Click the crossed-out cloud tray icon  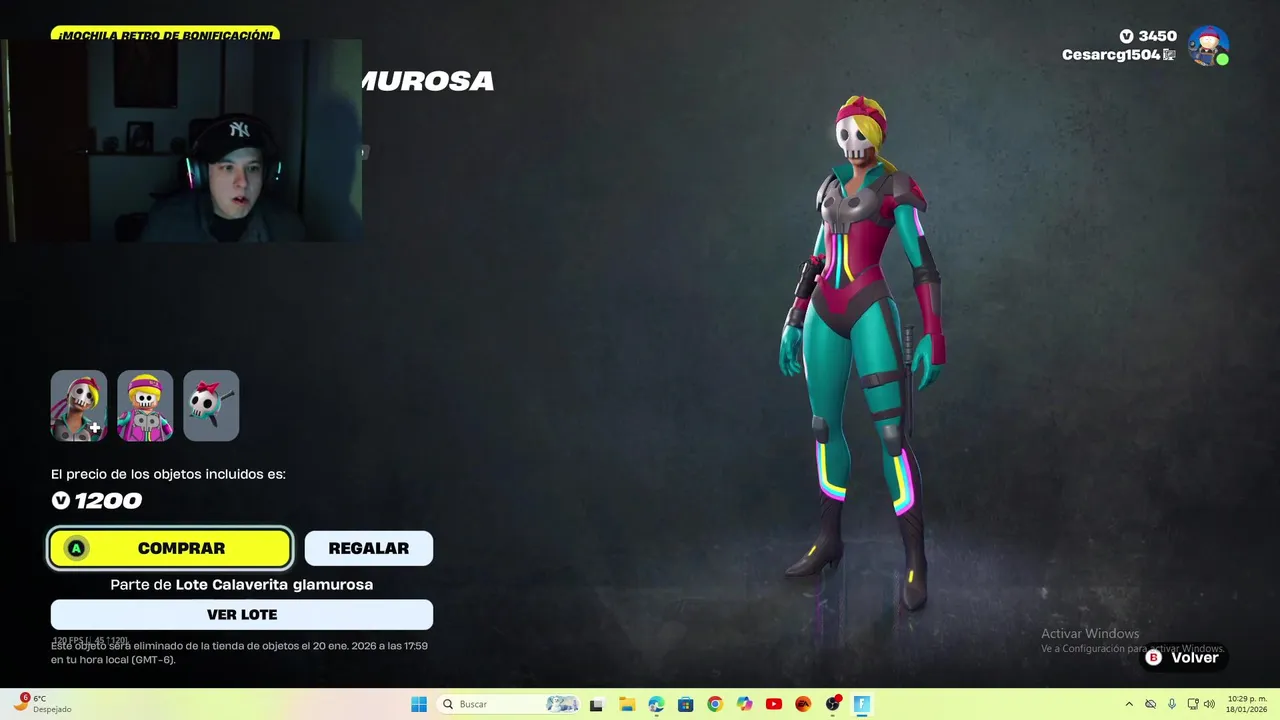pos(1150,704)
